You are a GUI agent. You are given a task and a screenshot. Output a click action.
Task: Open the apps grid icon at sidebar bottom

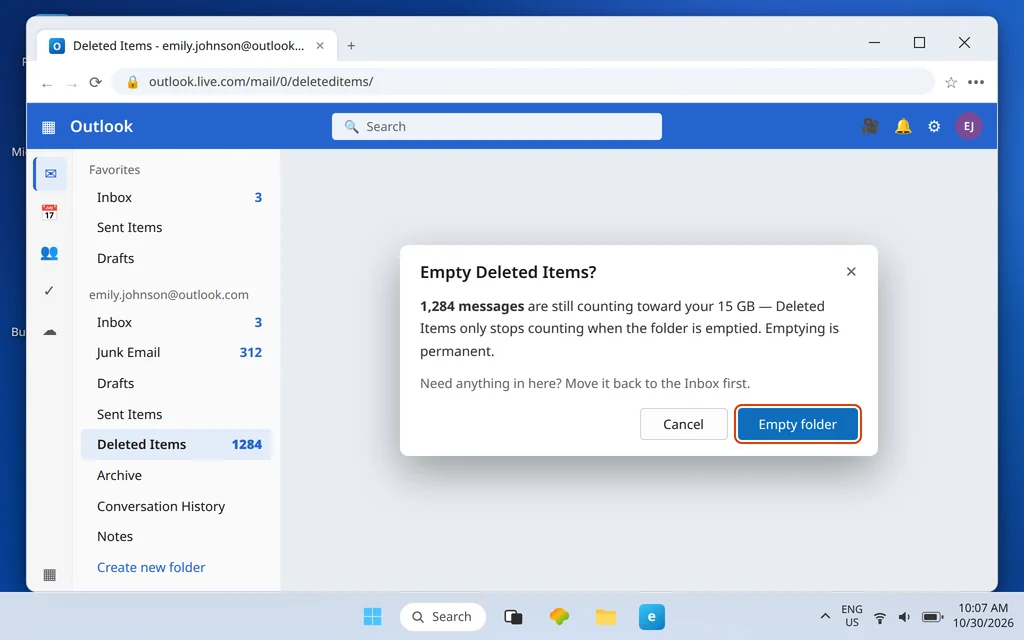tap(50, 575)
